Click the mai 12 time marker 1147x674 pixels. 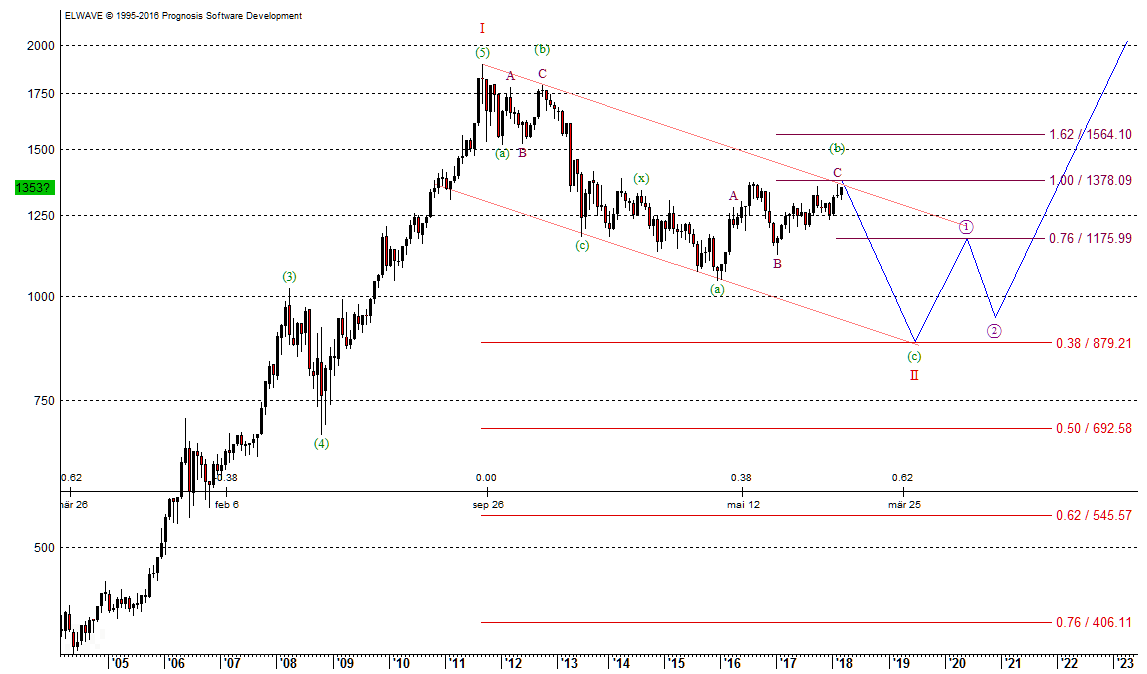click(743, 504)
